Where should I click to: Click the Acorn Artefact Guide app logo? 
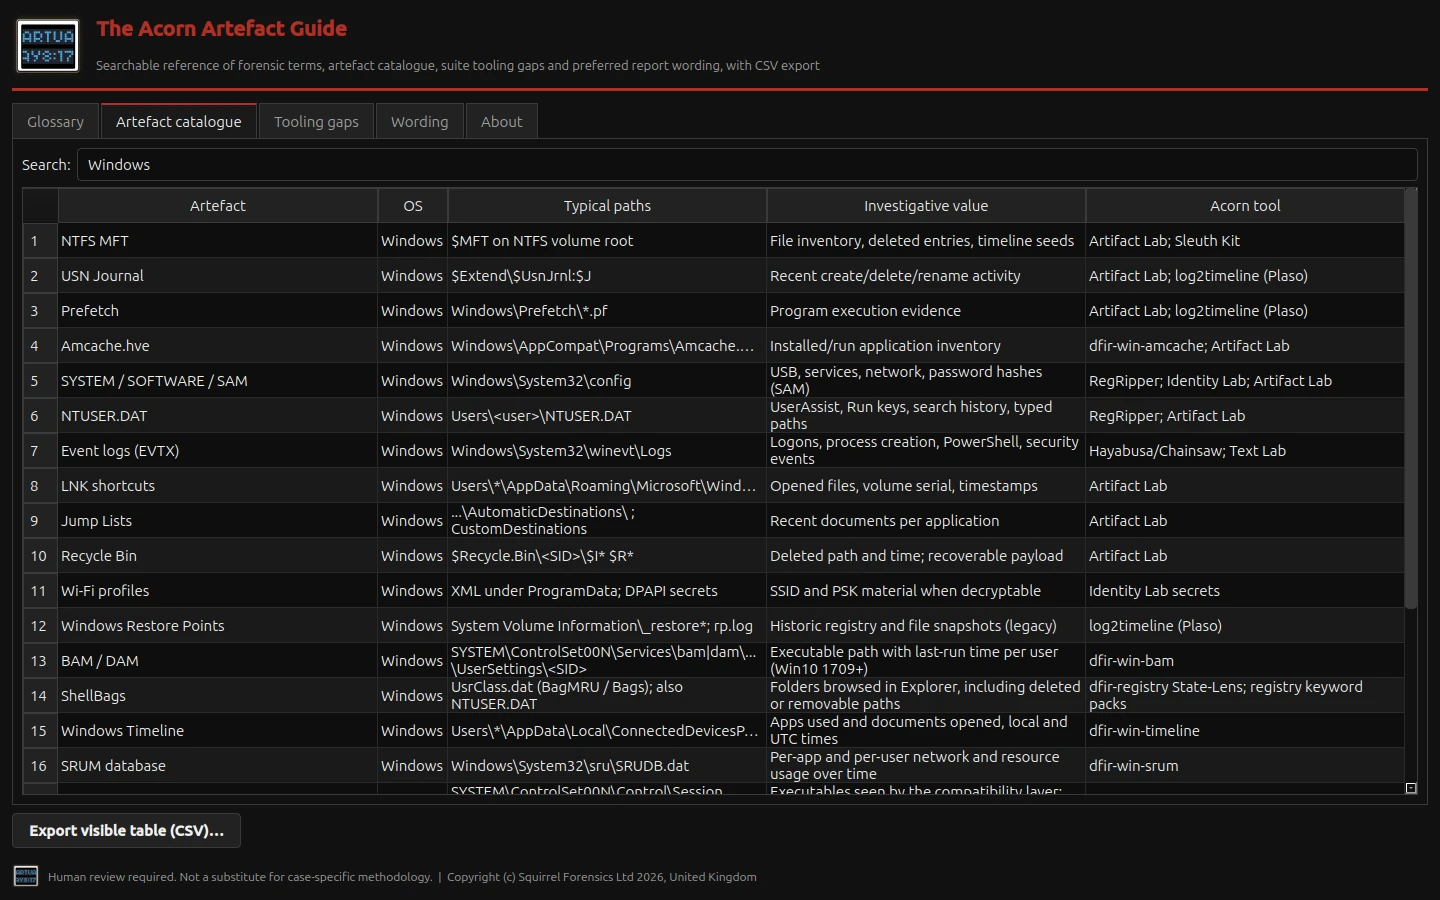pyautogui.click(x=48, y=46)
